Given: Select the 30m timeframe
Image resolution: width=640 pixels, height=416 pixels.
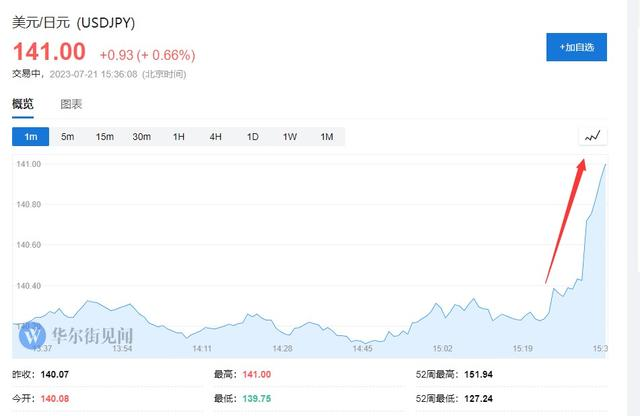Looking at the screenshot, I should (141, 136).
